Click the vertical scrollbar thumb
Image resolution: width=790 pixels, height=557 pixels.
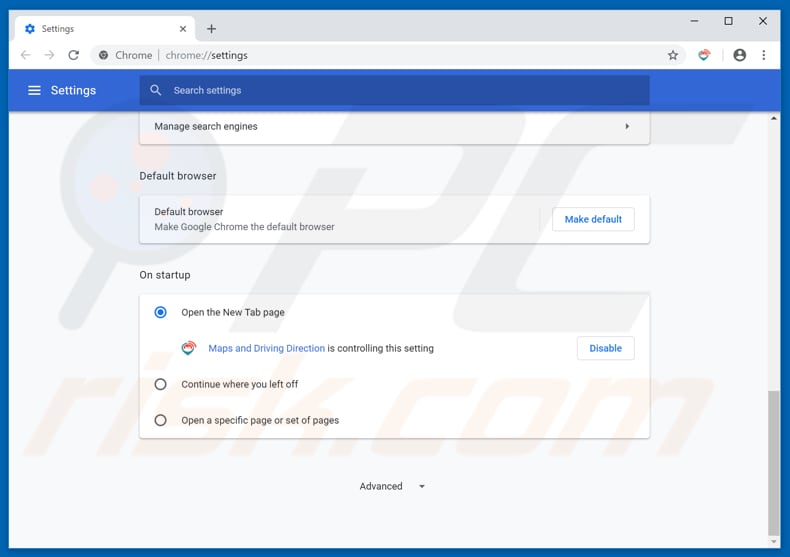[x=773, y=463]
